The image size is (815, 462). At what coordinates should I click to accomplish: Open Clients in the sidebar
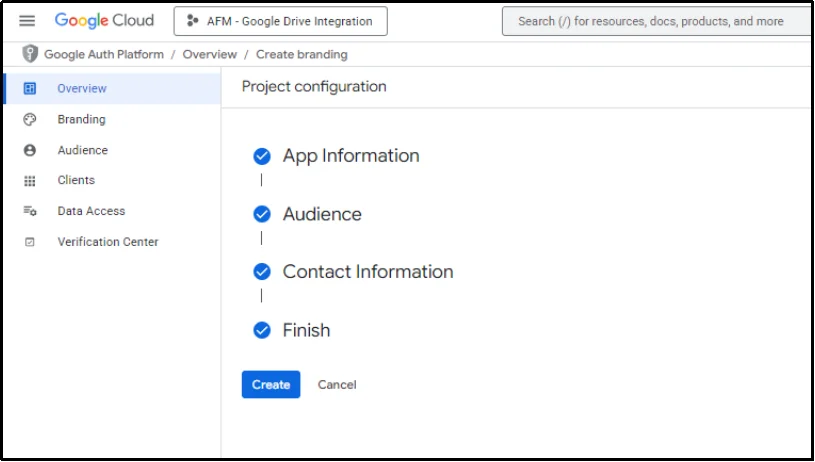[x=113, y=180]
